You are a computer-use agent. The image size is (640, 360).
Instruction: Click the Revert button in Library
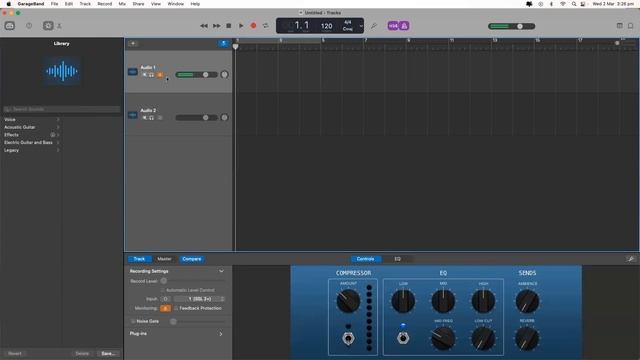[x=15, y=353]
